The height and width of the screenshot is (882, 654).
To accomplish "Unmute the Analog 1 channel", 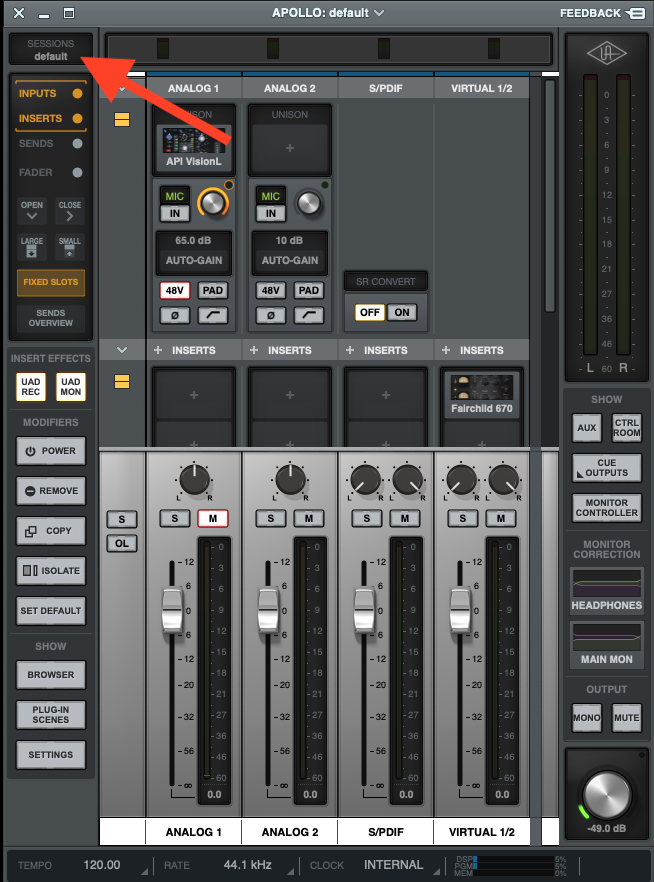I will [x=213, y=519].
